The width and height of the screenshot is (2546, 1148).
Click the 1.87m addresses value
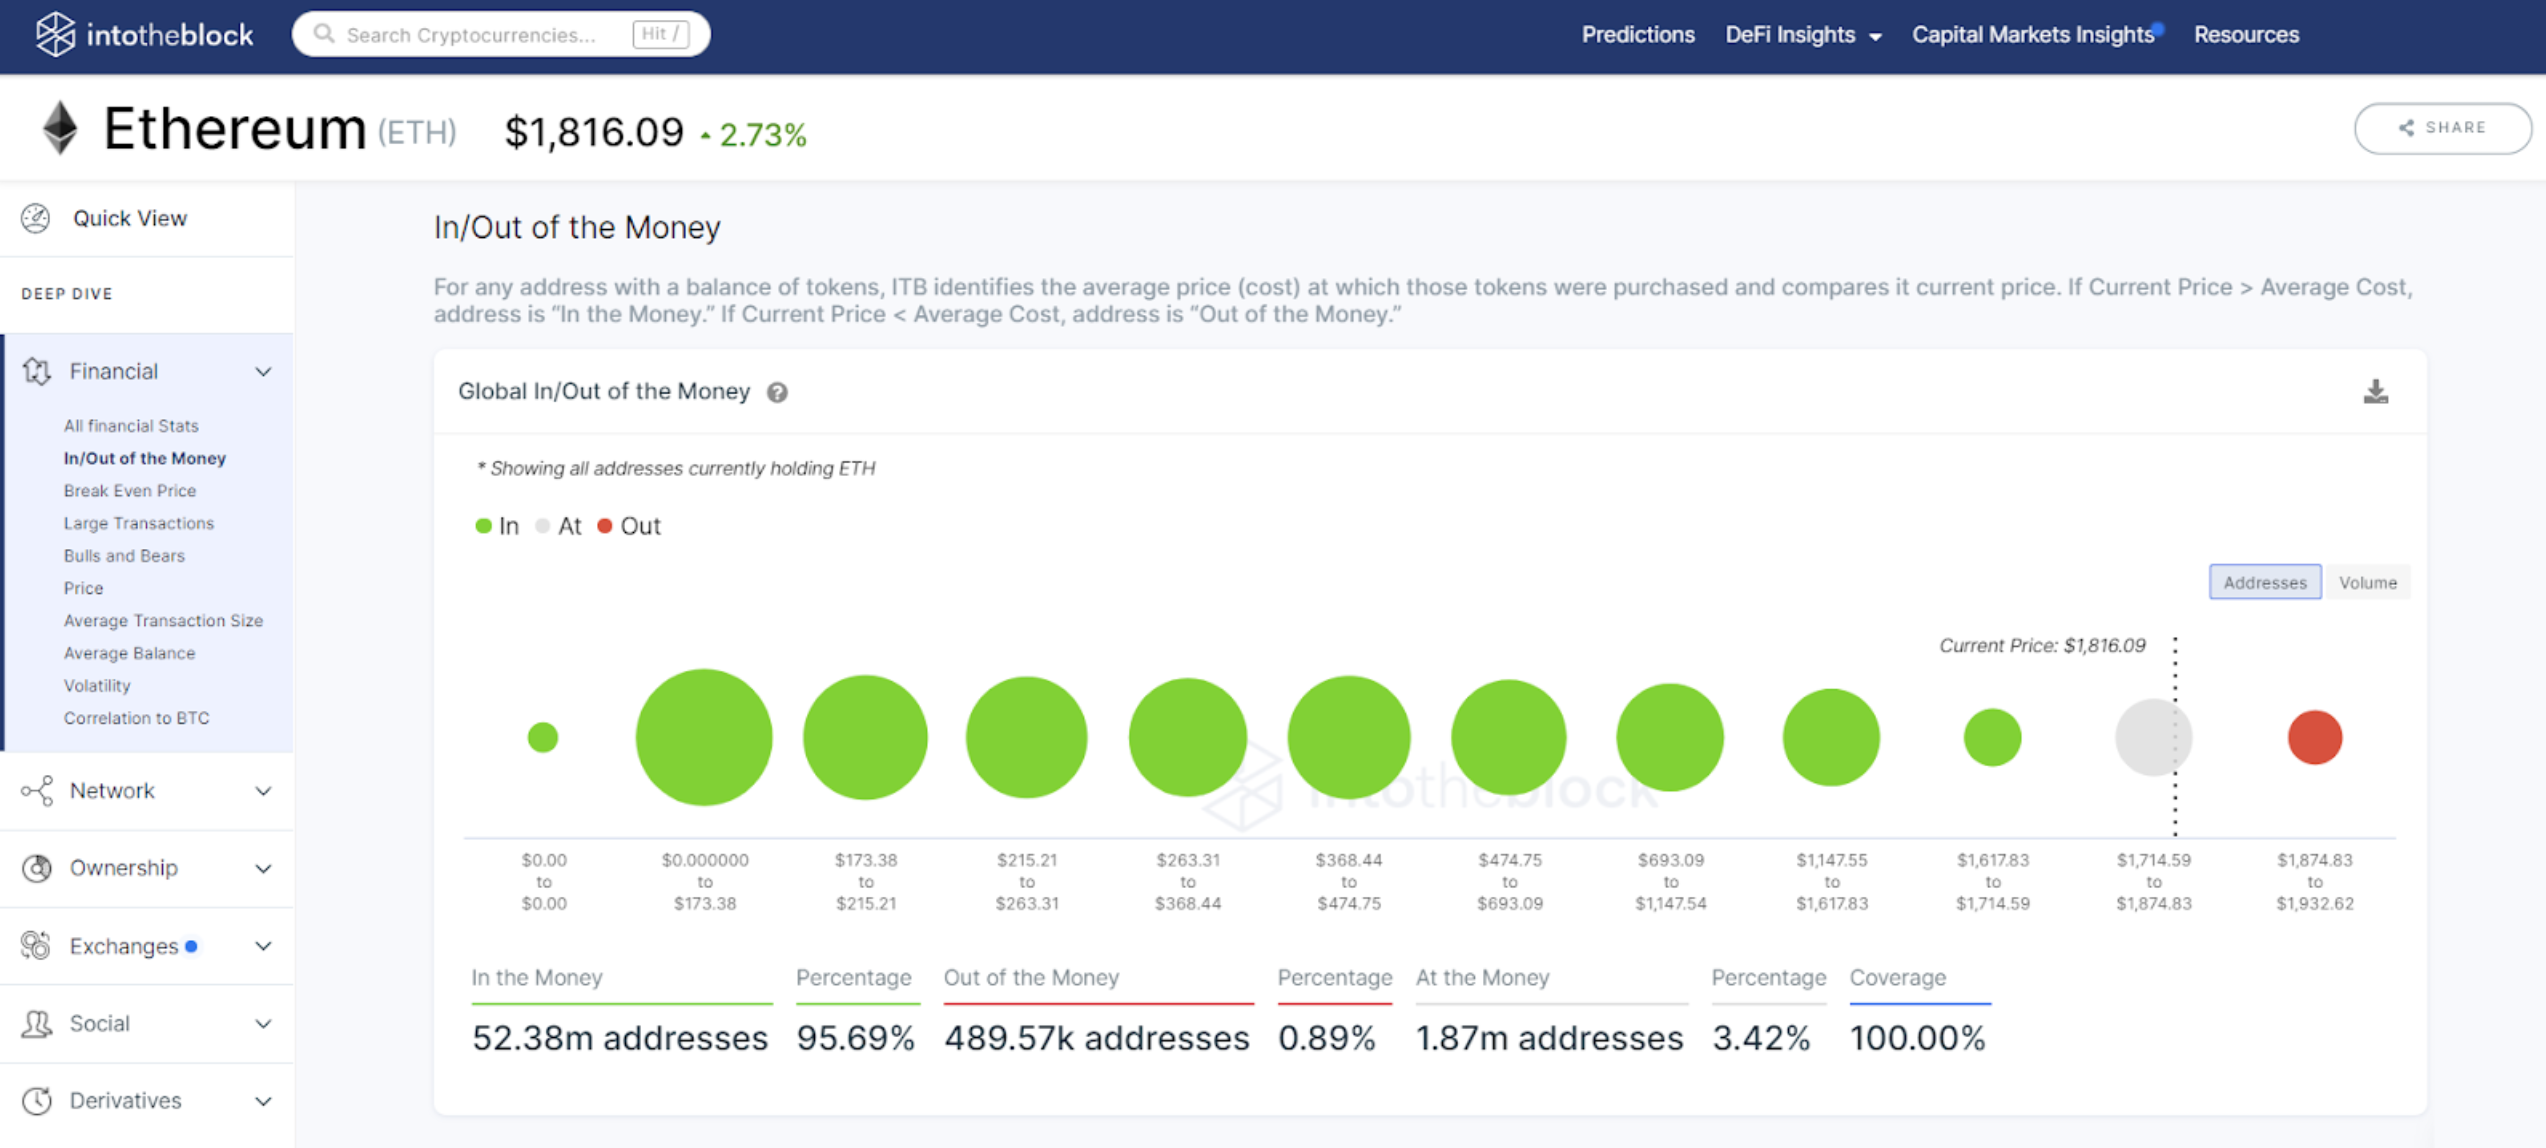point(1549,1038)
